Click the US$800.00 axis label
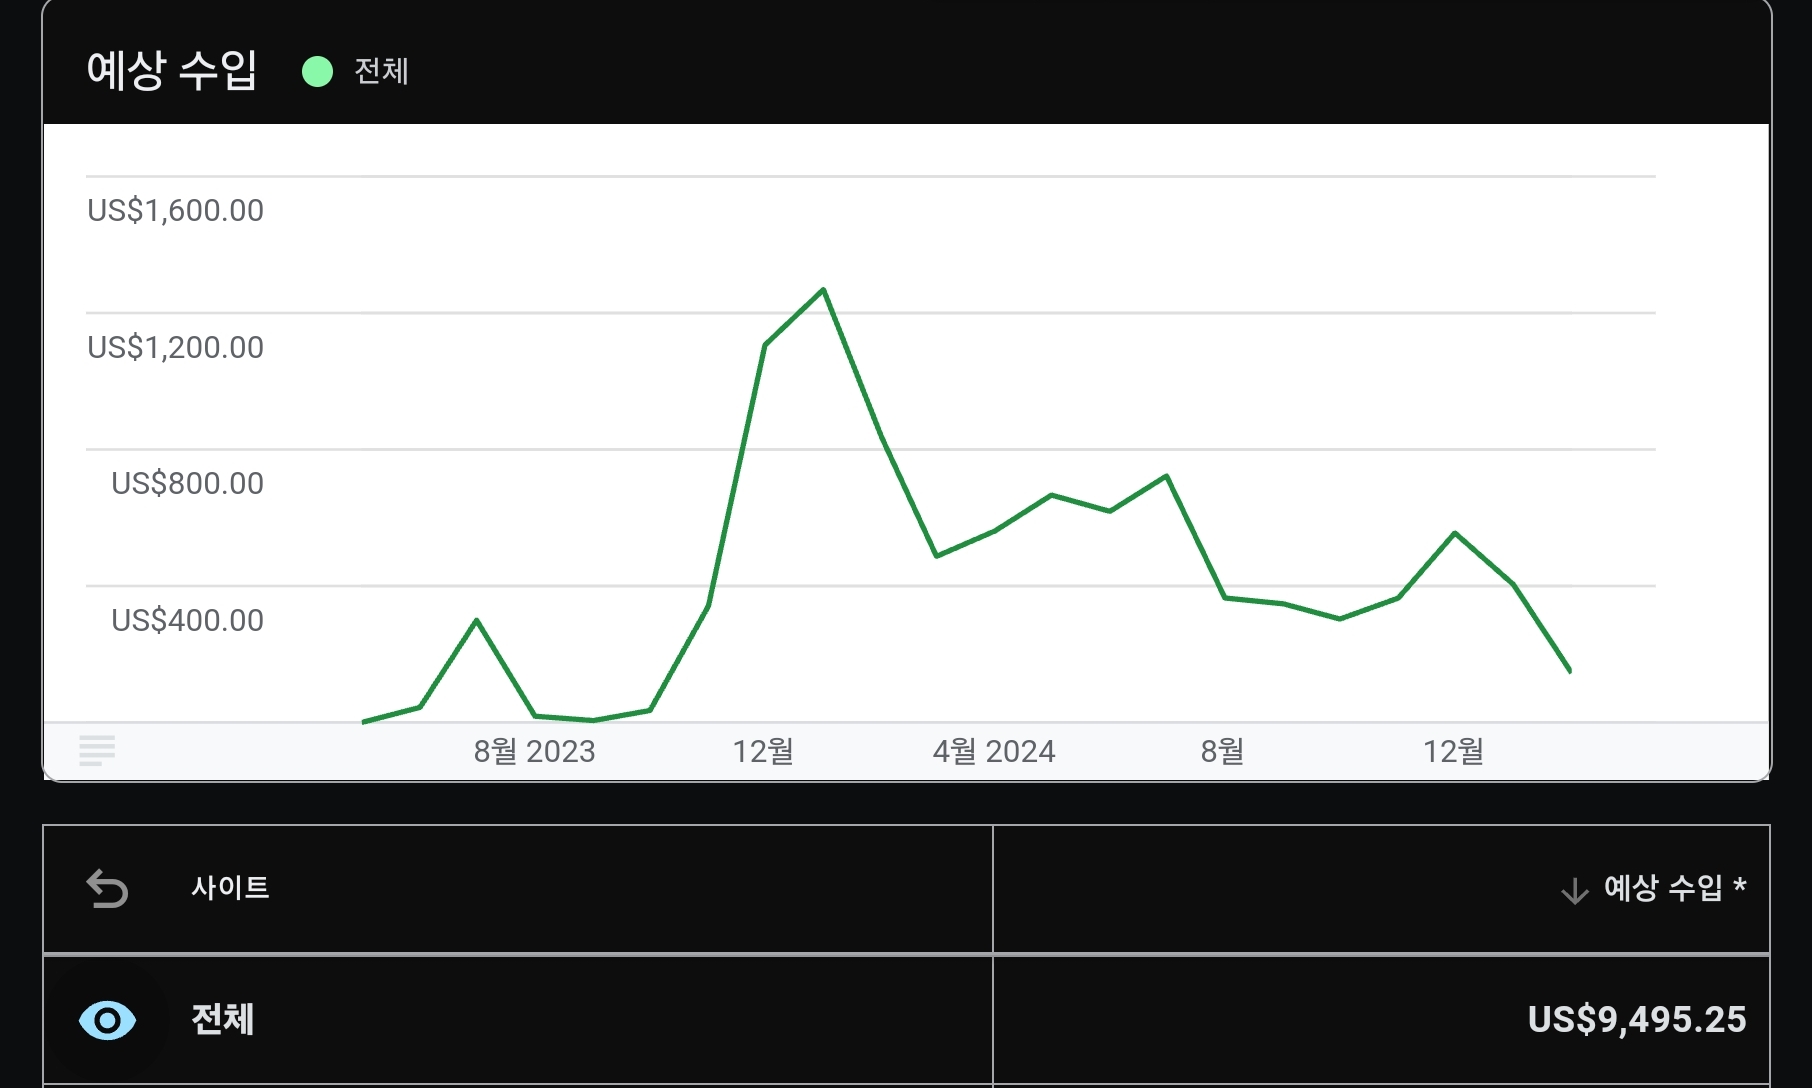The width and height of the screenshot is (1812, 1088). coord(187,483)
